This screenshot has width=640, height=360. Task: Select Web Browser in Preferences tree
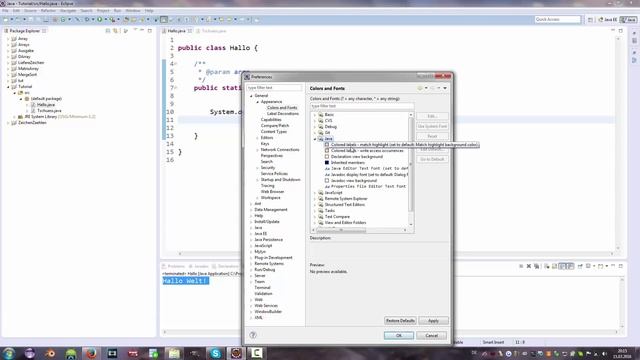pos(272,191)
